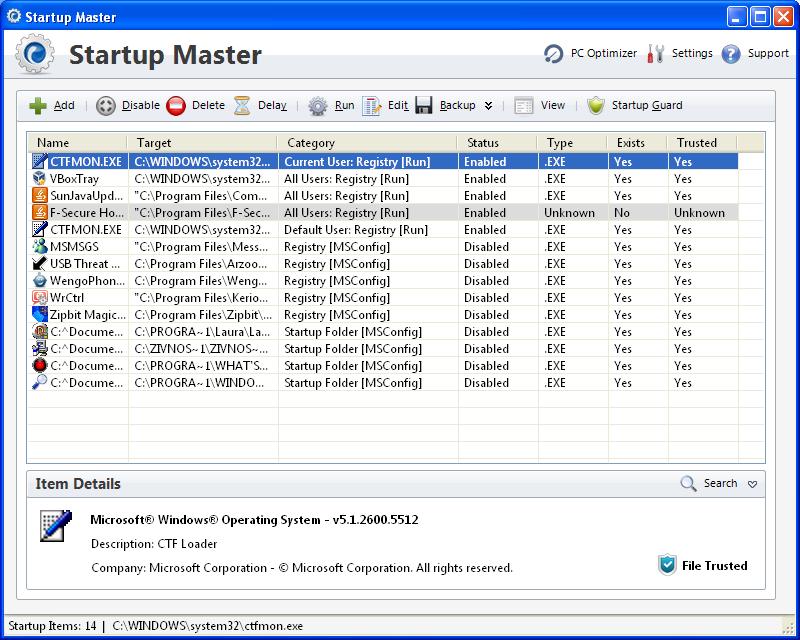Click the 'Description: CTF Loader' text

pos(154,544)
